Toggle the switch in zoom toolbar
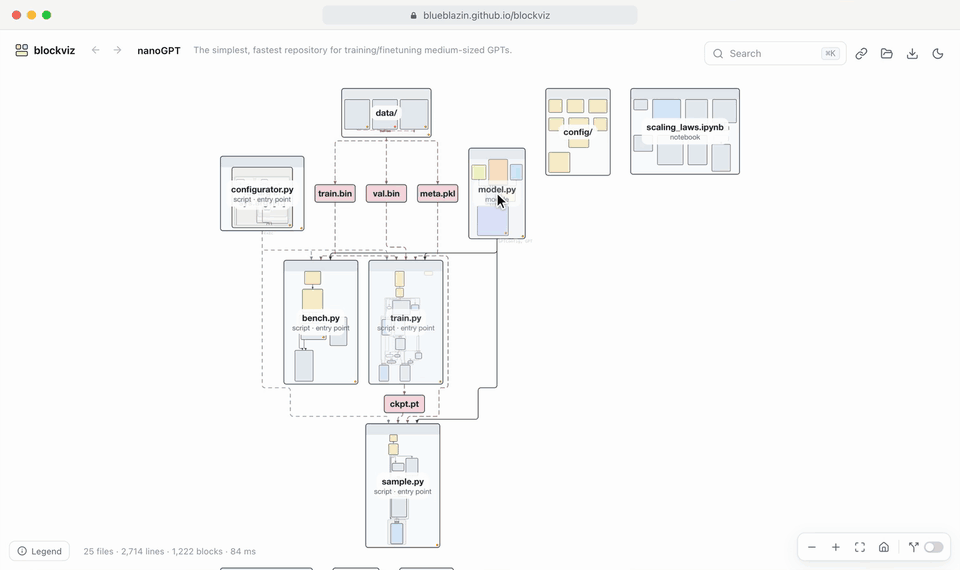Screen dimensions: 960x570 pyautogui.click(x=934, y=547)
